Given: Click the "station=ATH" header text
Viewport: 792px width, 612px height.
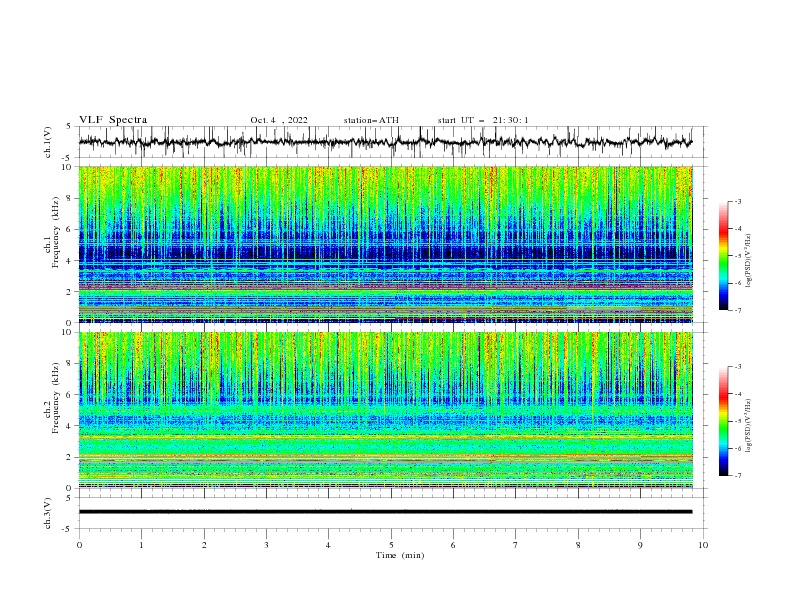Looking at the screenshot, I should (371, 120).
